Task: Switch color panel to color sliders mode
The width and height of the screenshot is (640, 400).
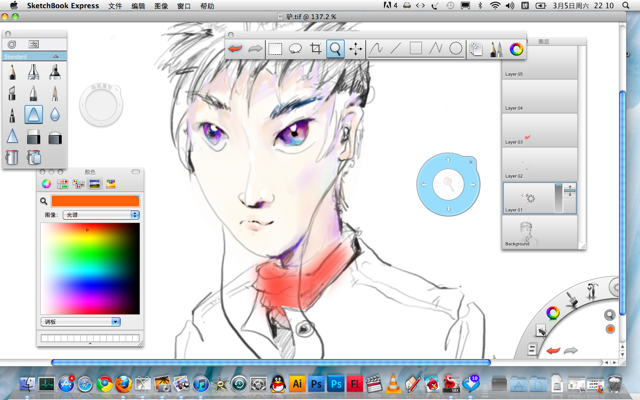Action: pos(62,184)
